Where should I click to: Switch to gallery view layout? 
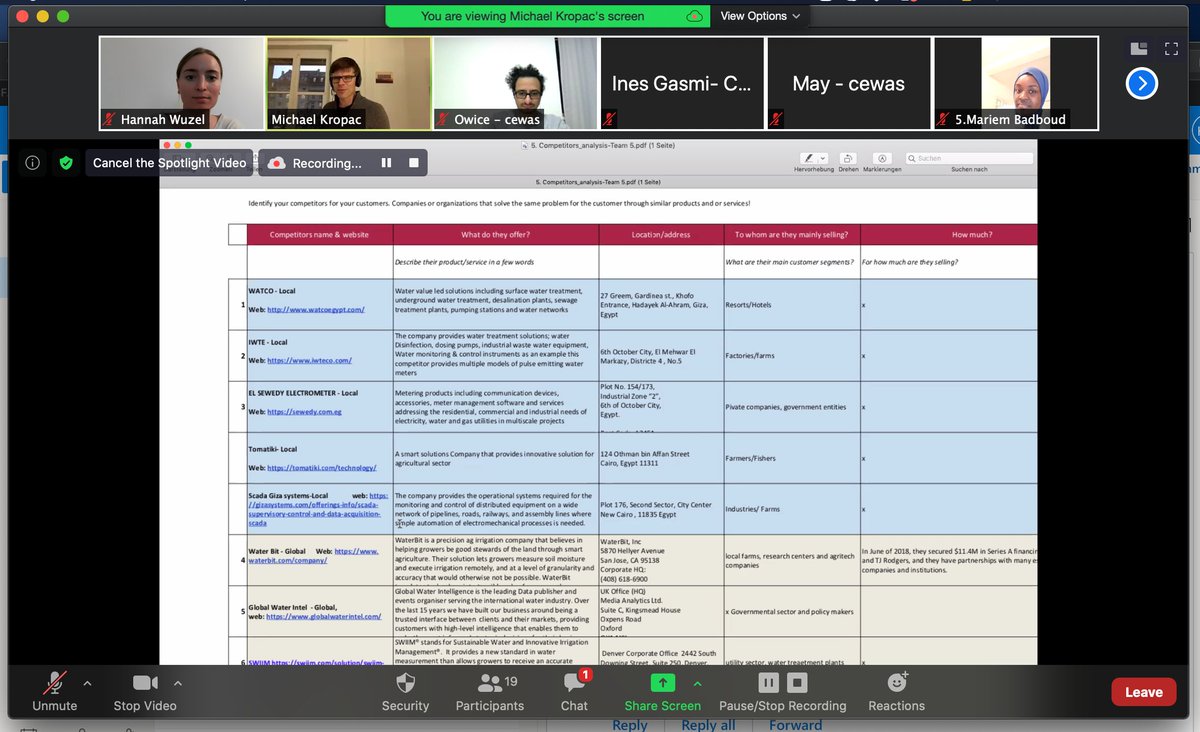pyautogui.click(x=1139, y=48)
